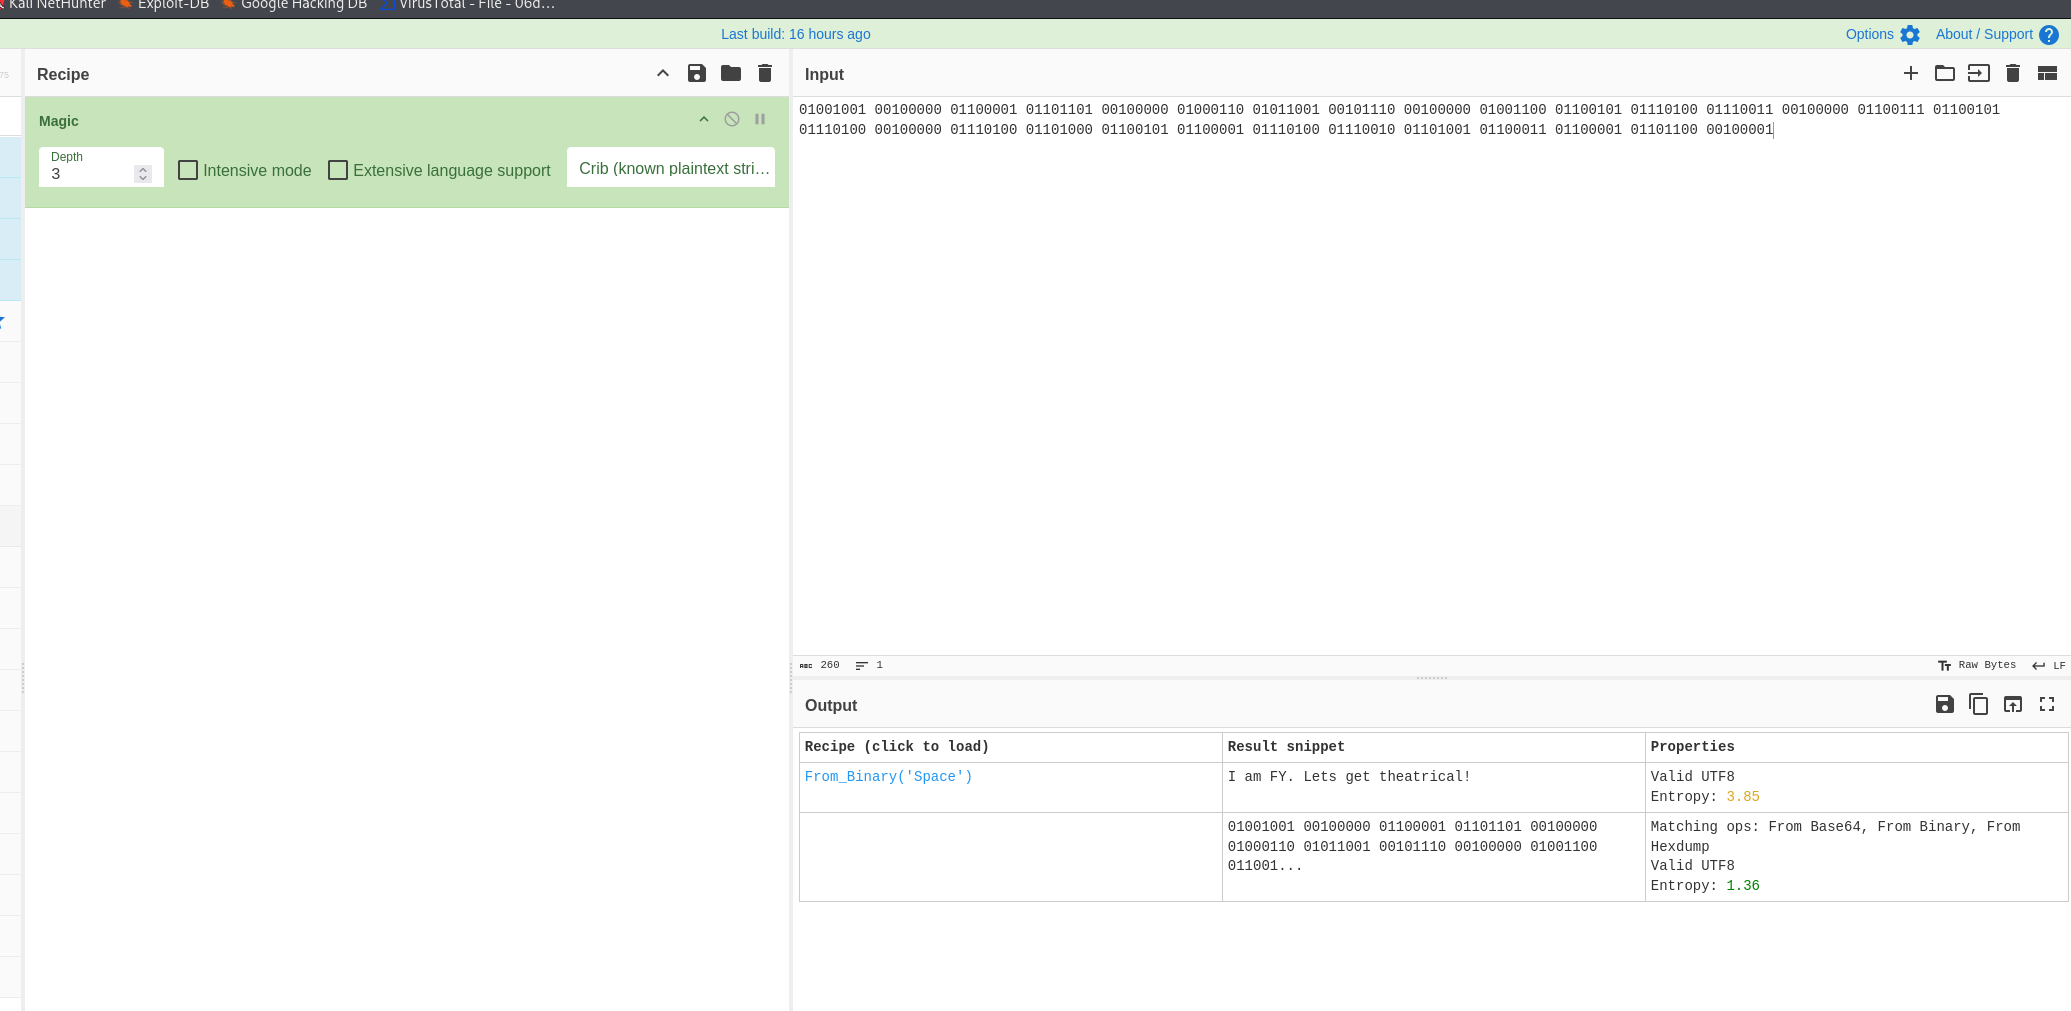Click the input line count indicator

869,665
